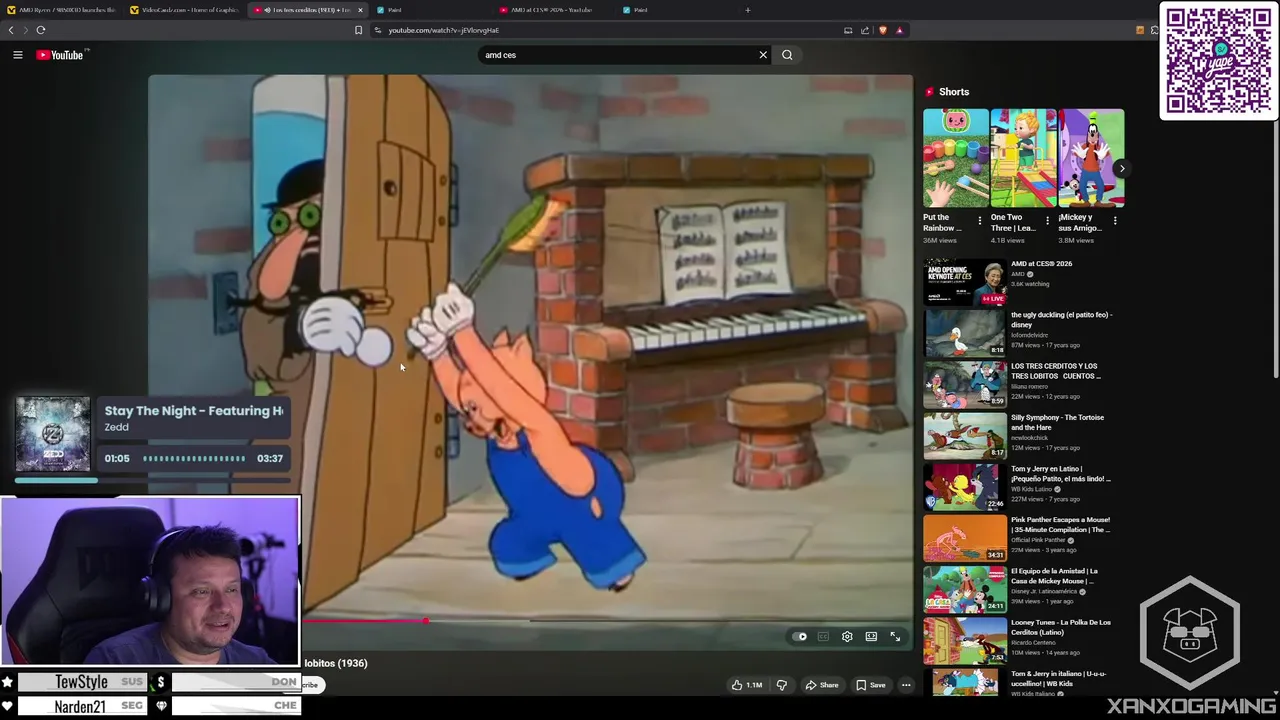This screenshot has width=1280, height=720.
Task: Switch to the last Paint tab
Action: click(676, 10)
